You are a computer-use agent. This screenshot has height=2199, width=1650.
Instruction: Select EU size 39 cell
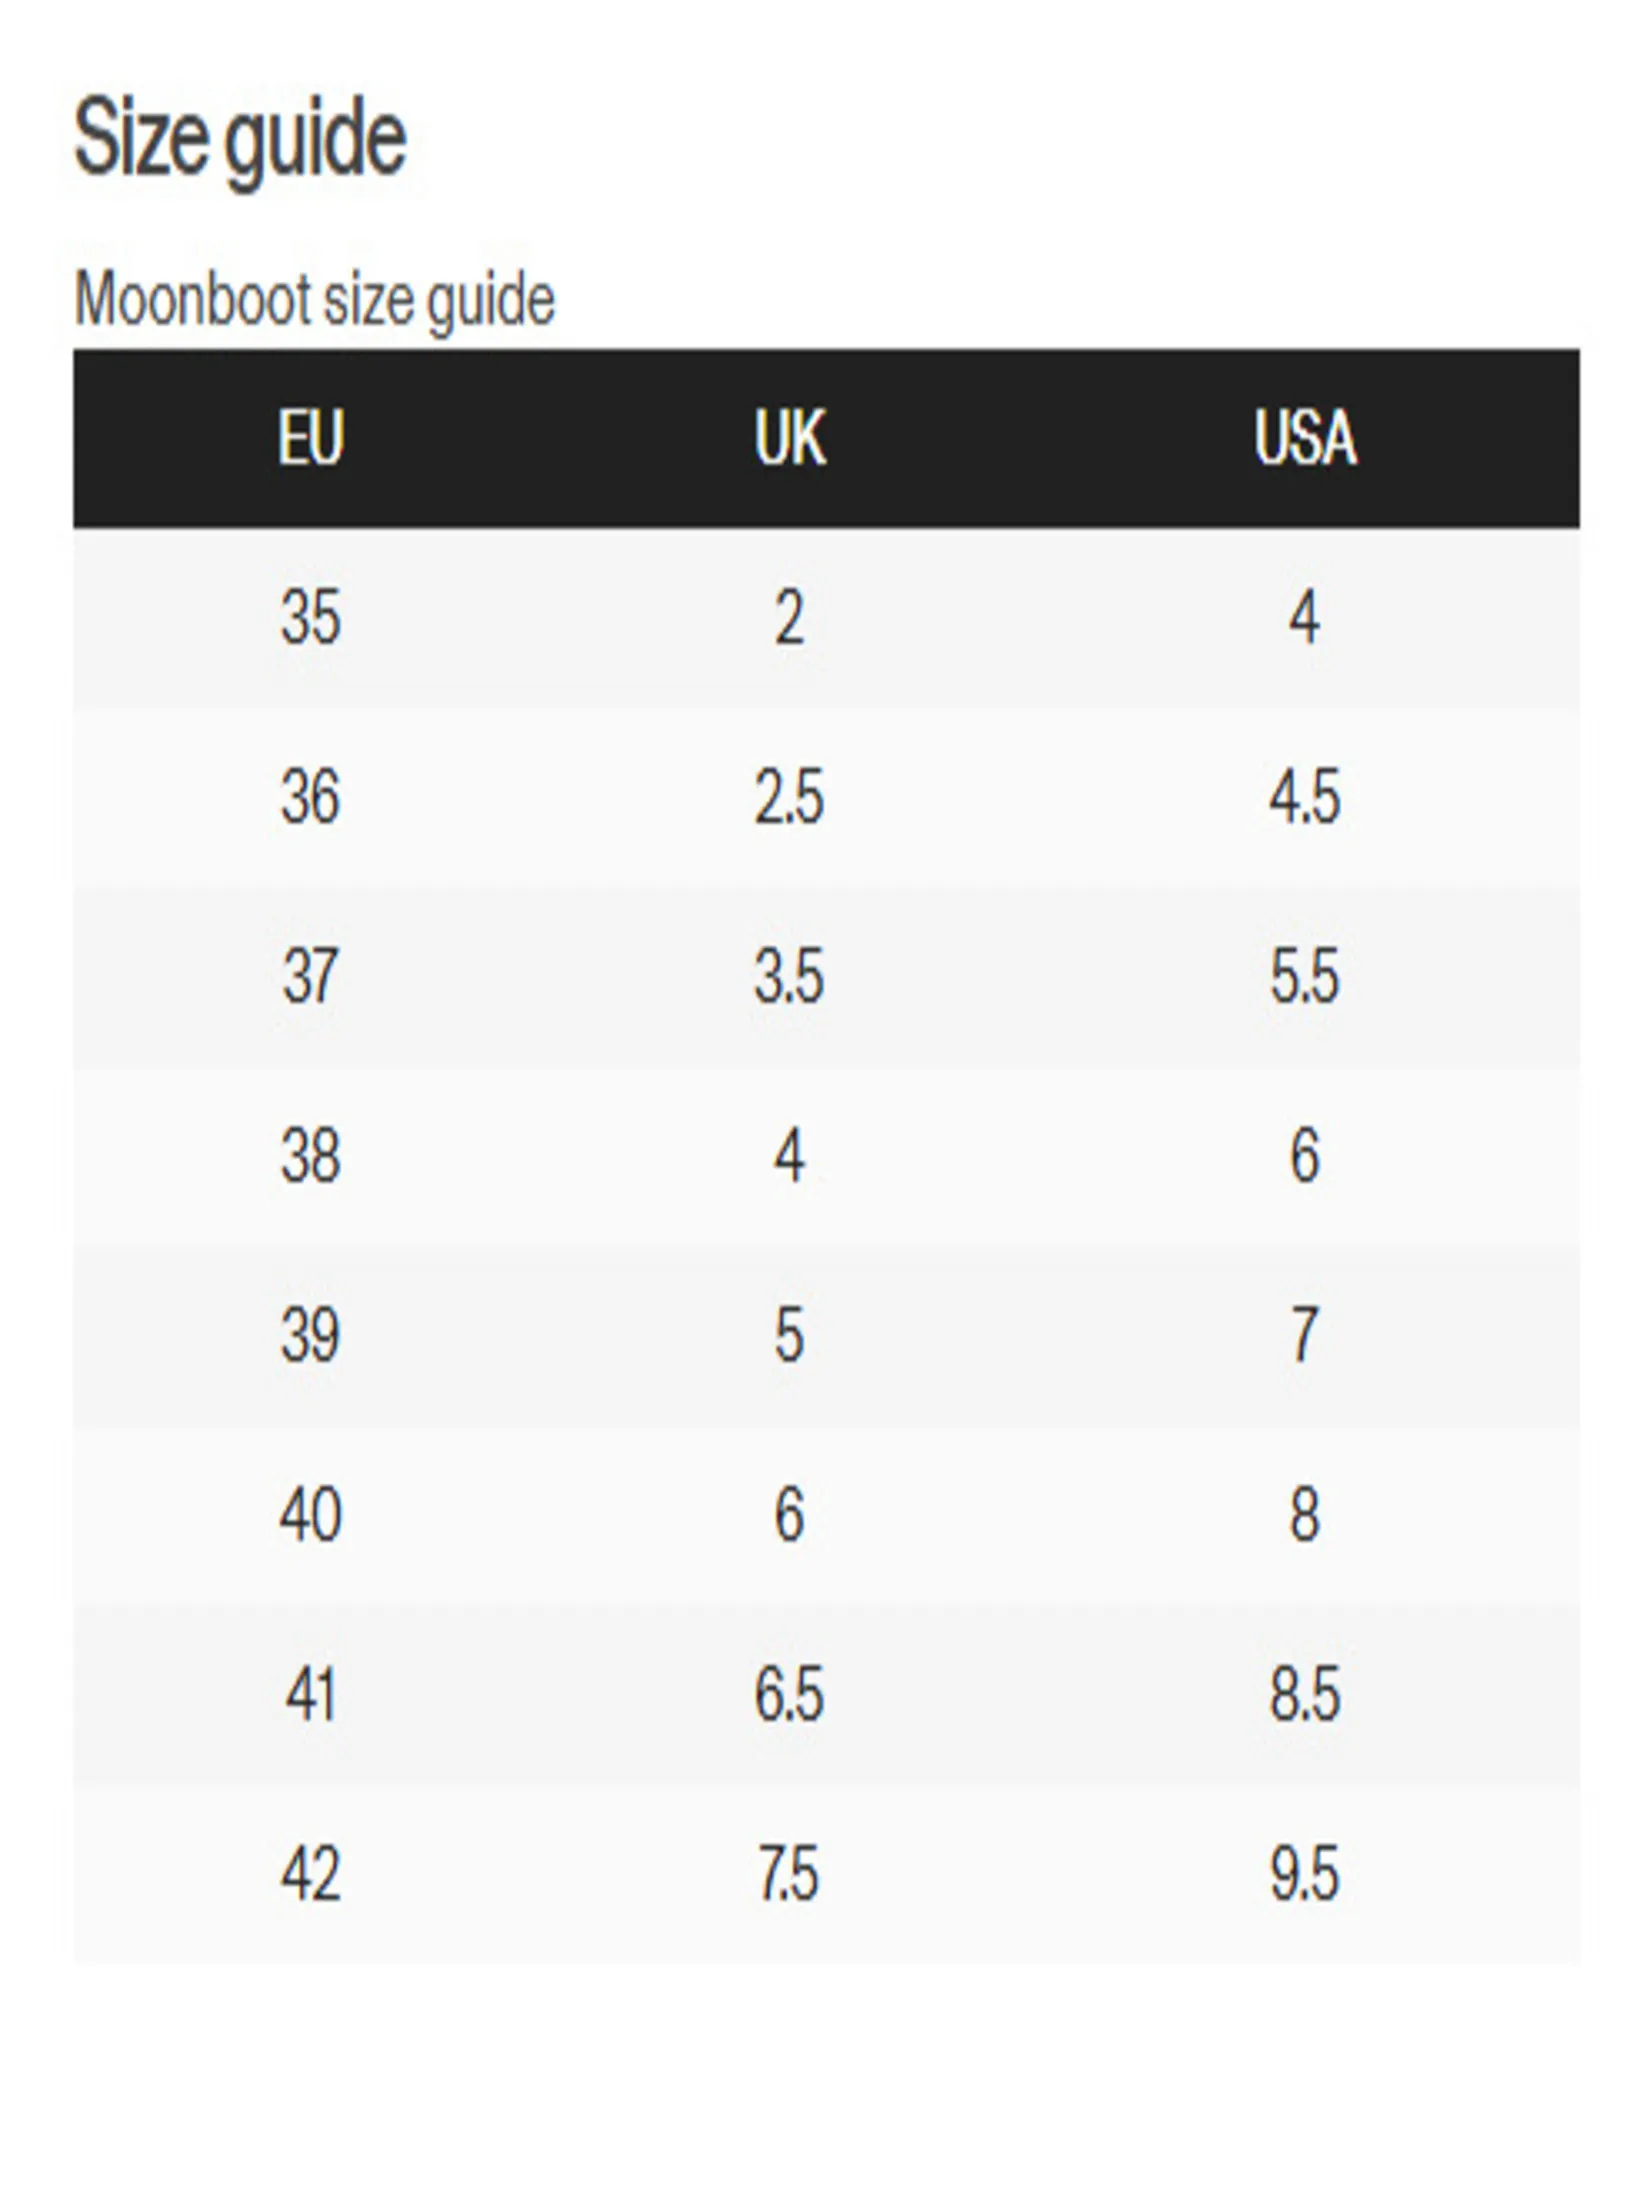click(x=311, y=1334)
